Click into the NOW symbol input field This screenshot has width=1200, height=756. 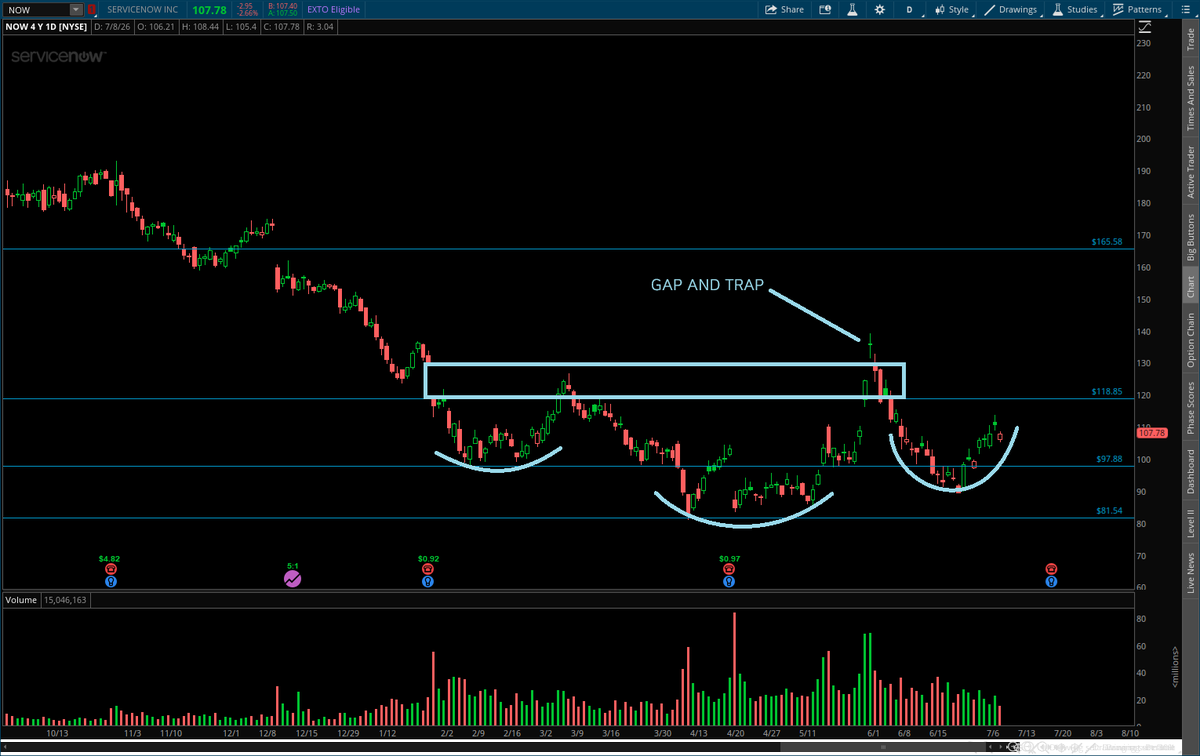tap(36, 9)
